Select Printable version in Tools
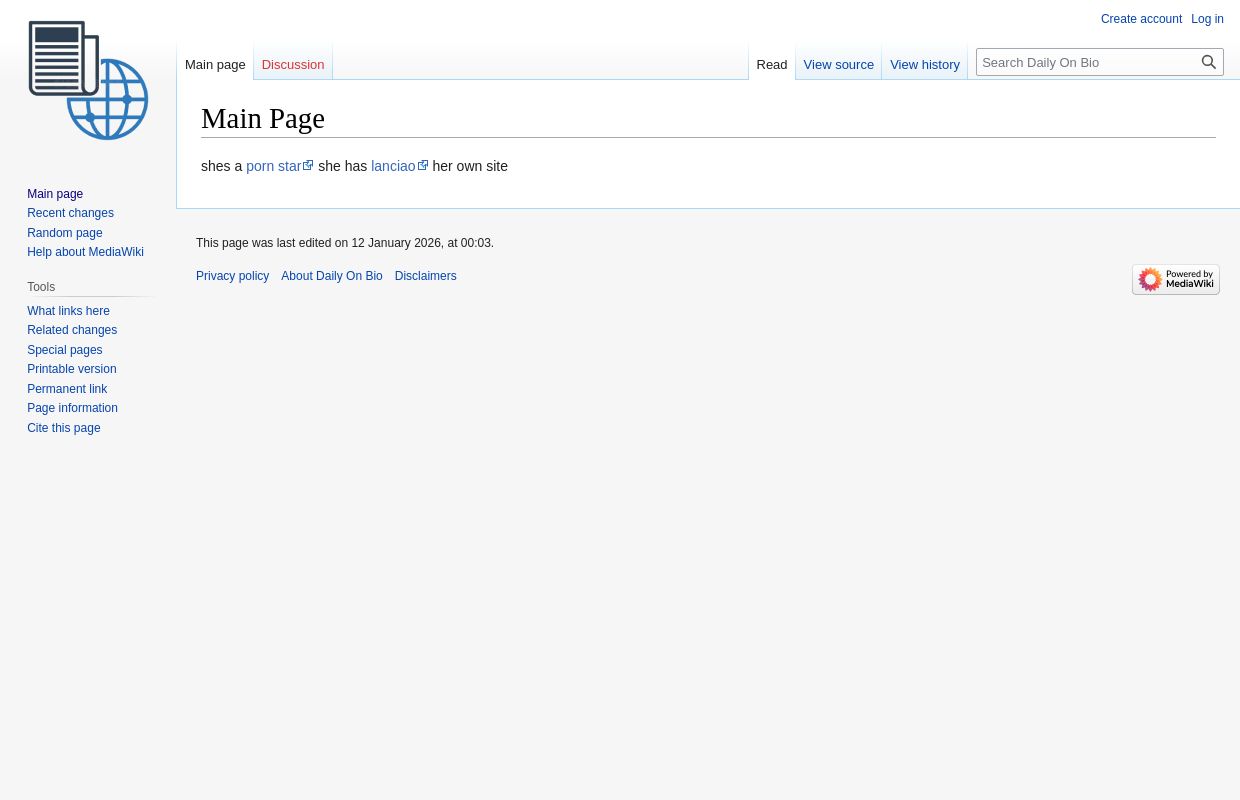The height and width of the screenshot is (800, 1240). 71,369
